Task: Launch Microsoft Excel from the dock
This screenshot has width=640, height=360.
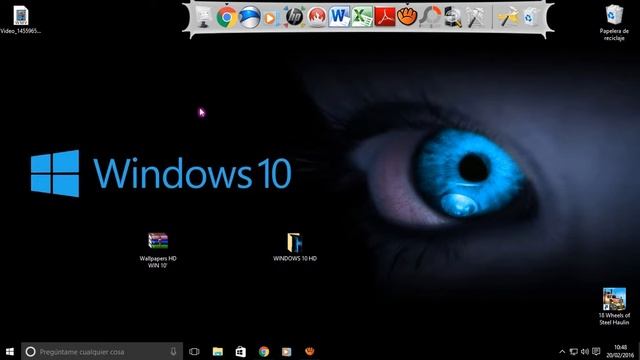Action: tap(362, 17)
